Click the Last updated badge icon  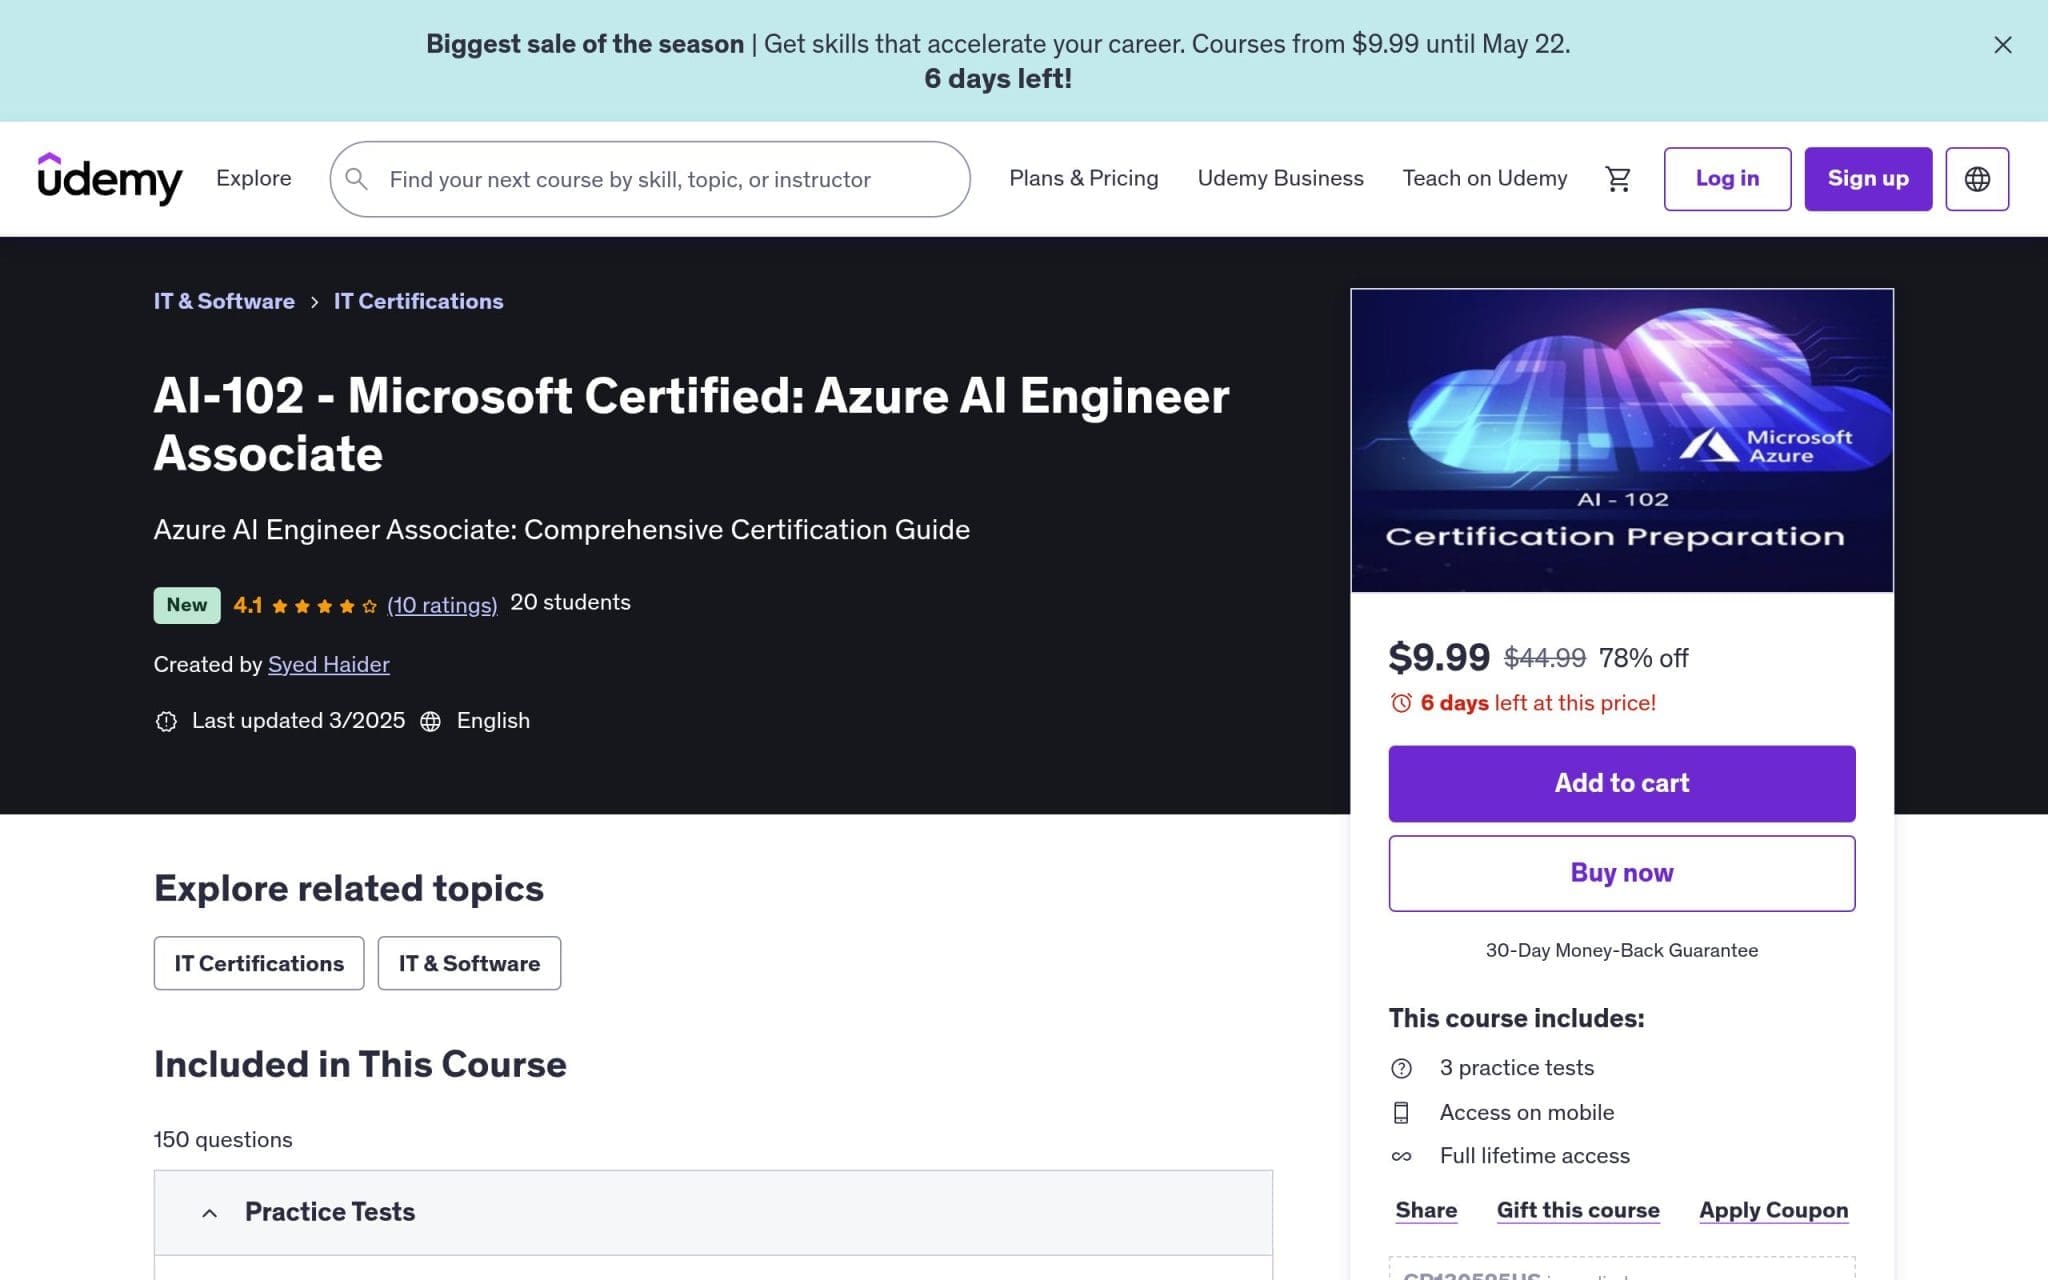pos(166,721)
